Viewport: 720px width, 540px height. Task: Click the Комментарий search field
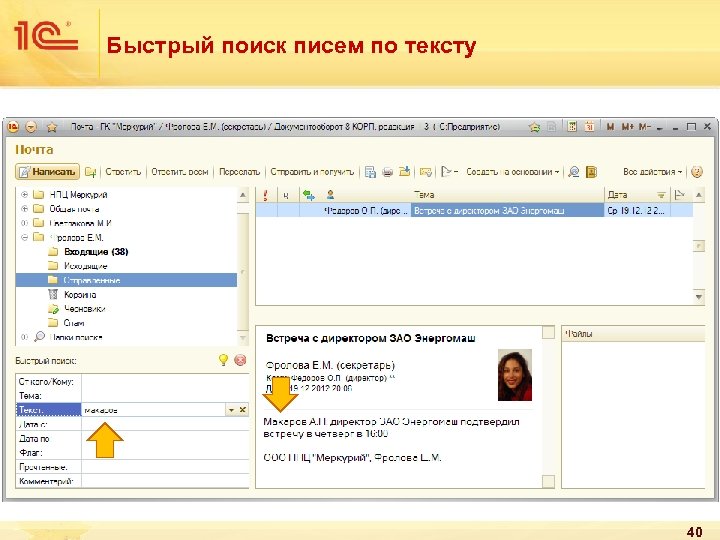[x=165, y=481]
